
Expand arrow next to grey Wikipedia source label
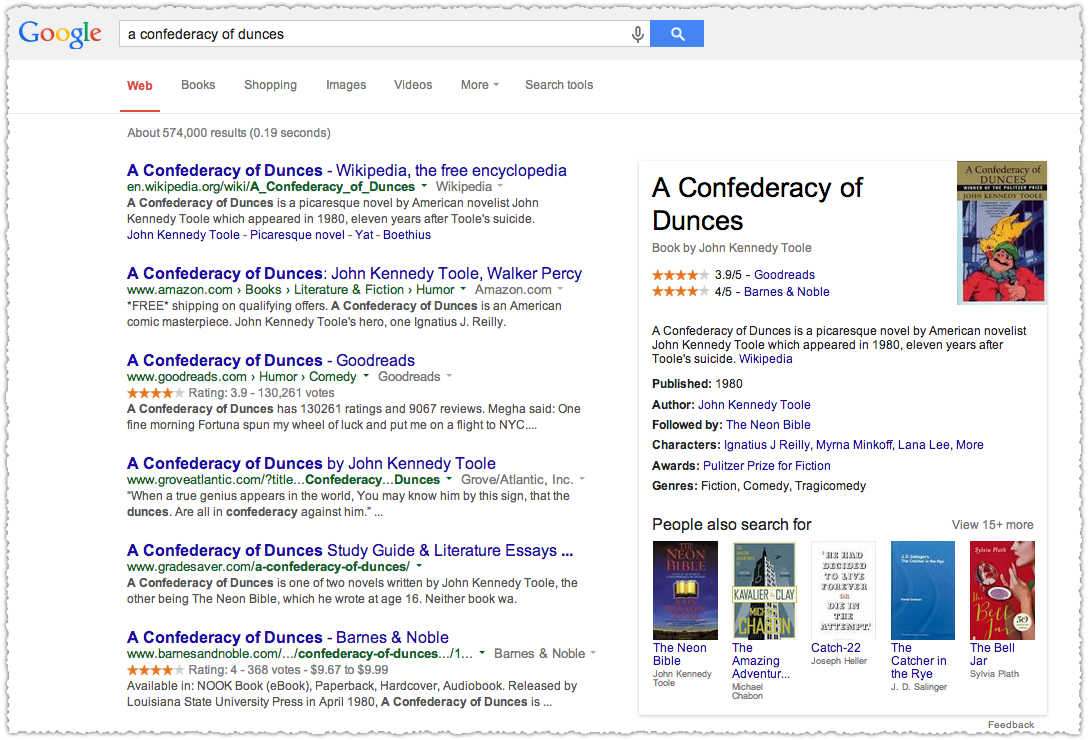click(x=500, y=186)
